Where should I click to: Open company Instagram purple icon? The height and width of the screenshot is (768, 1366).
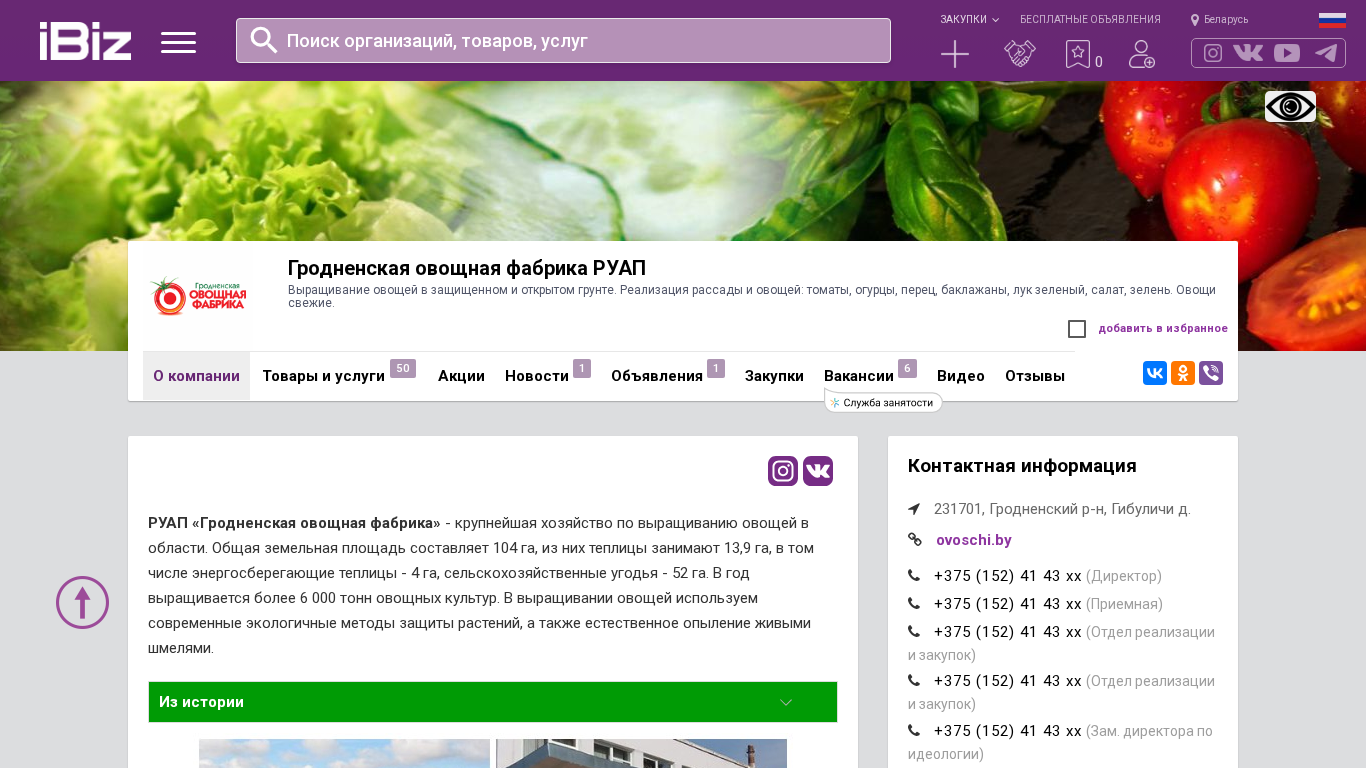pos(783,471)
